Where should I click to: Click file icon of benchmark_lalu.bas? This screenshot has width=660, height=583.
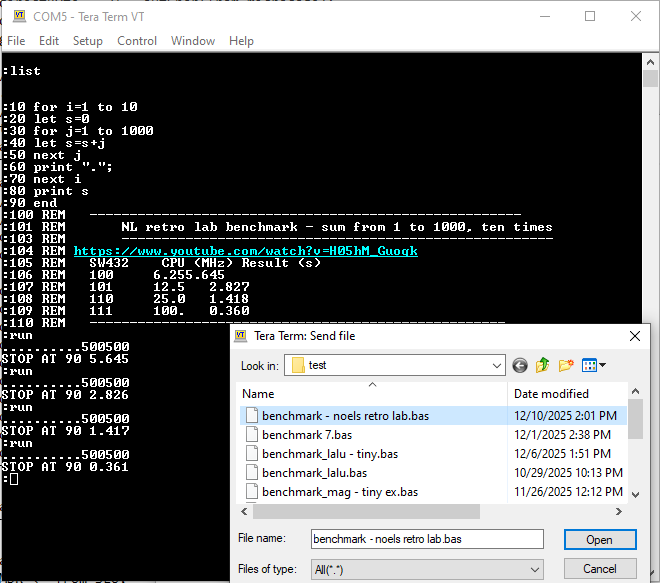pyautogui.click(x=251, y=473)
